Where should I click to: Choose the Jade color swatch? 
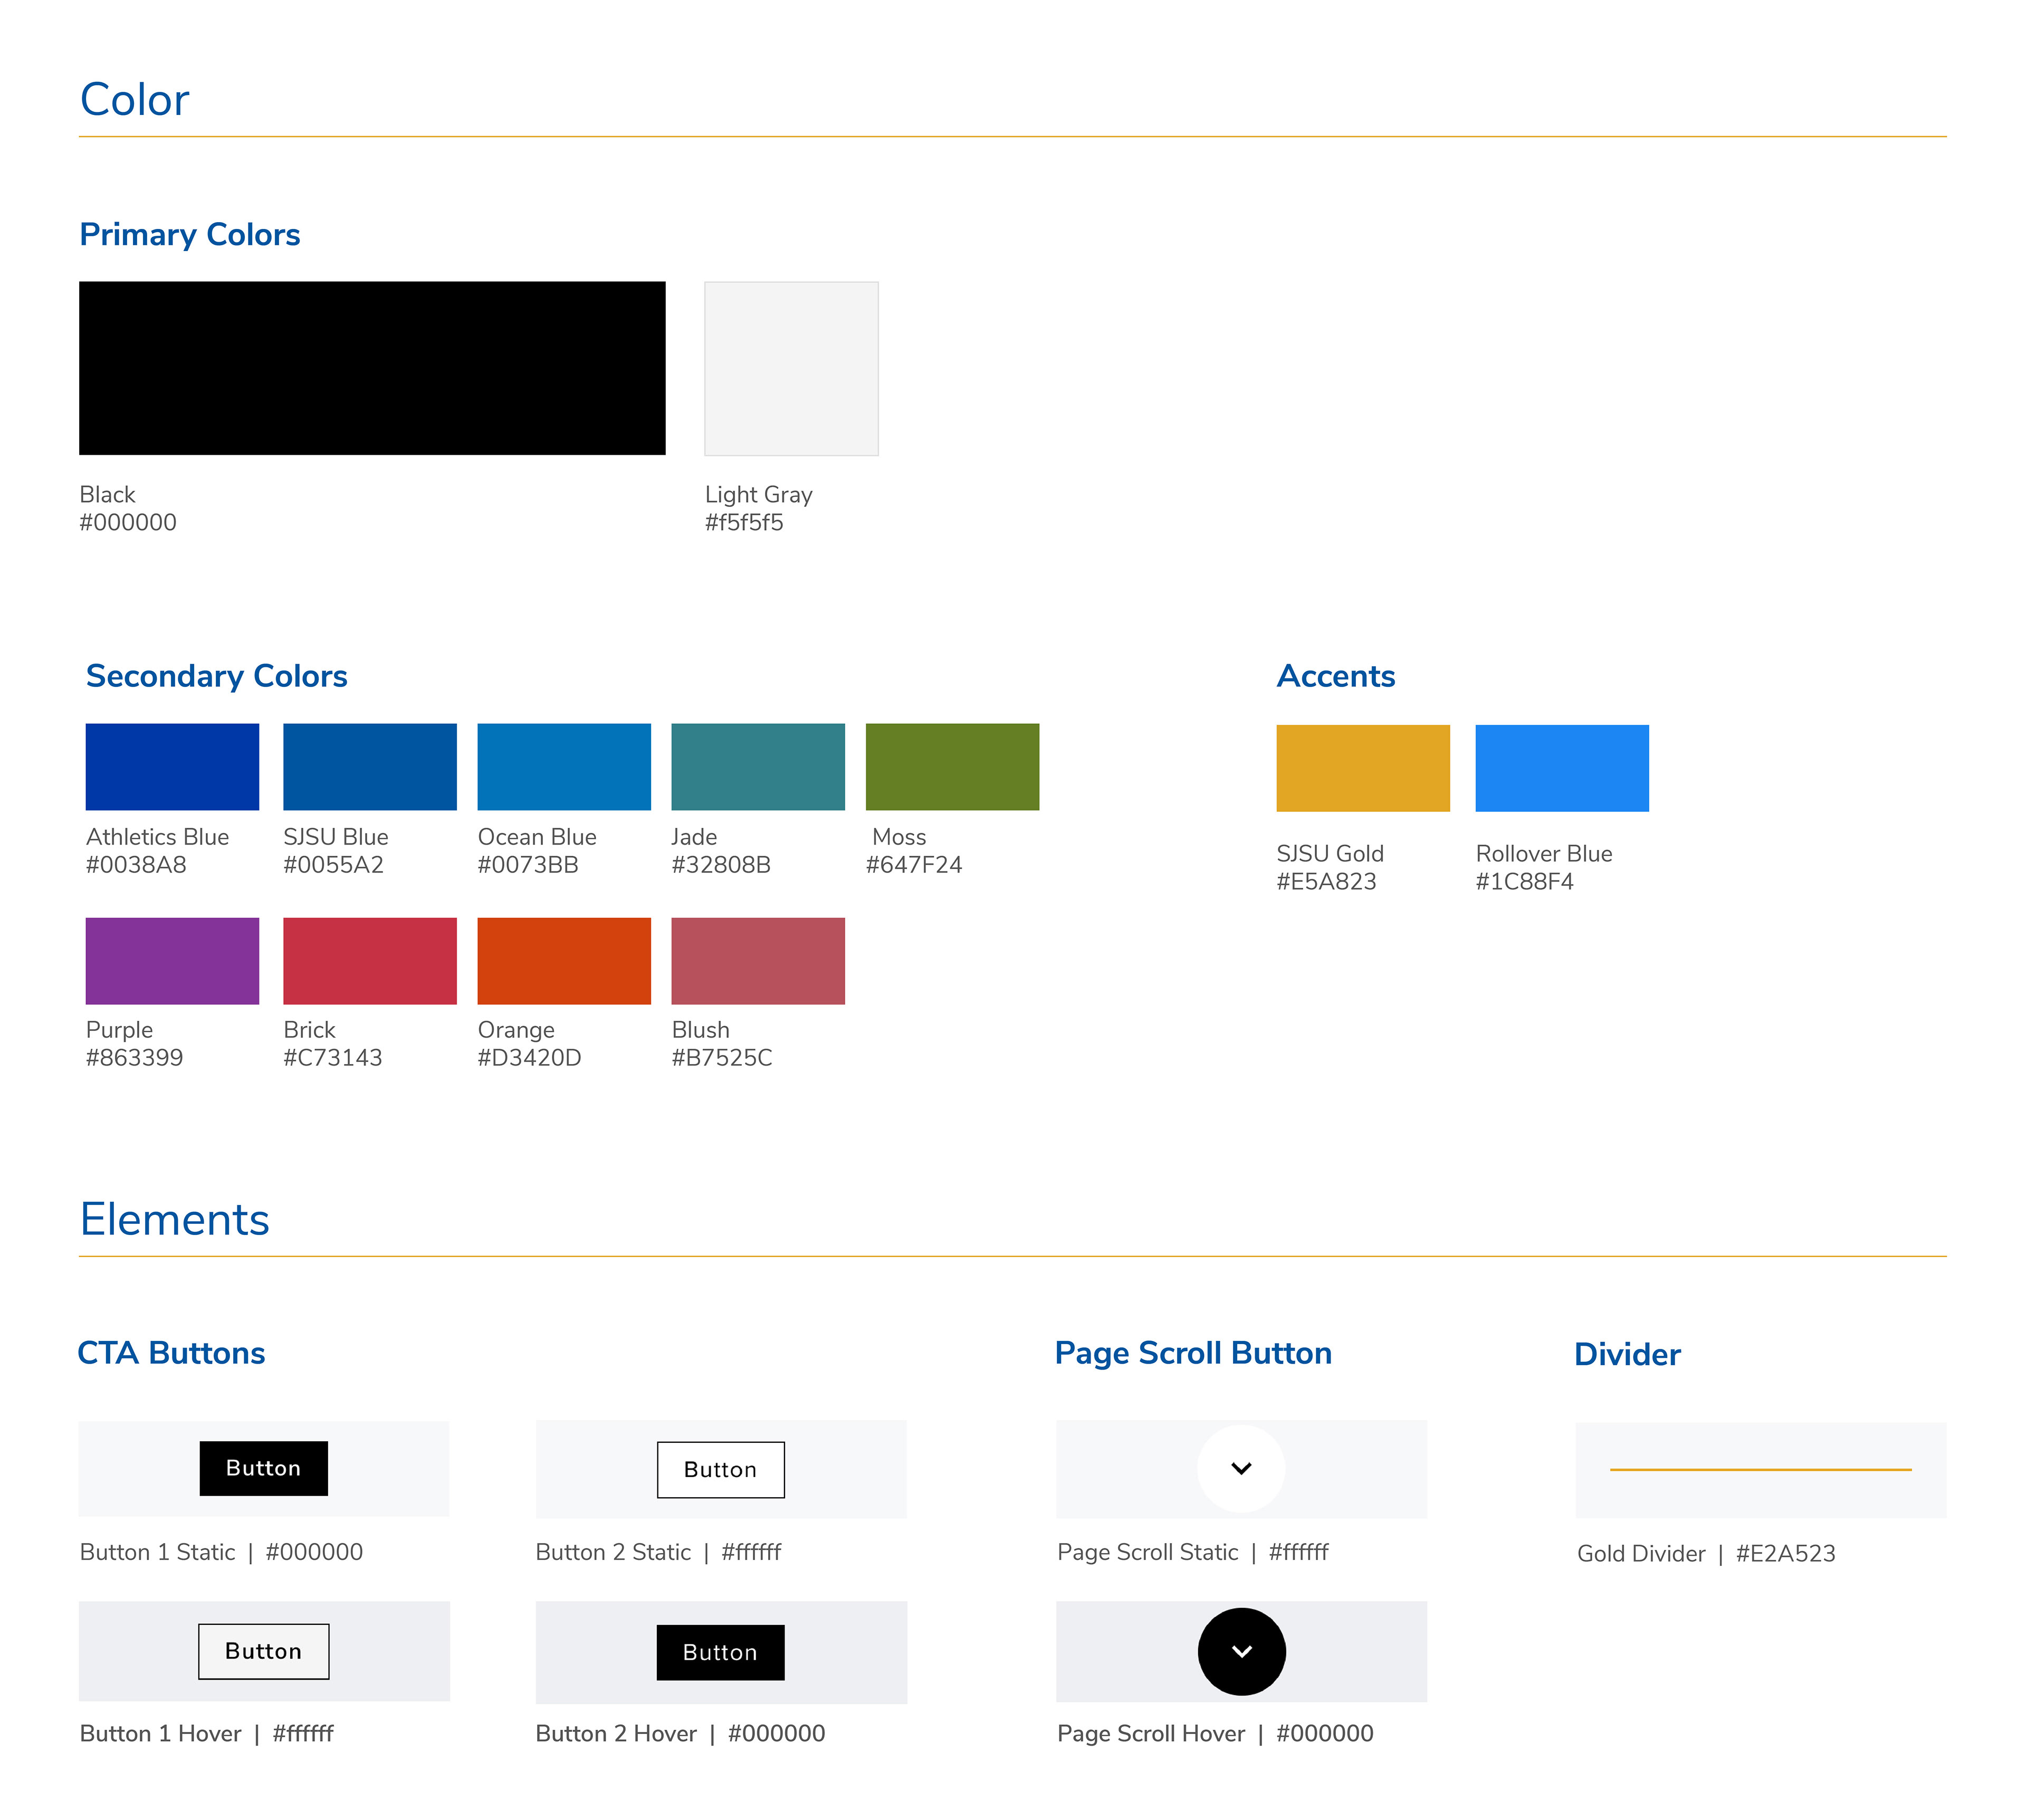coord(758,767)
